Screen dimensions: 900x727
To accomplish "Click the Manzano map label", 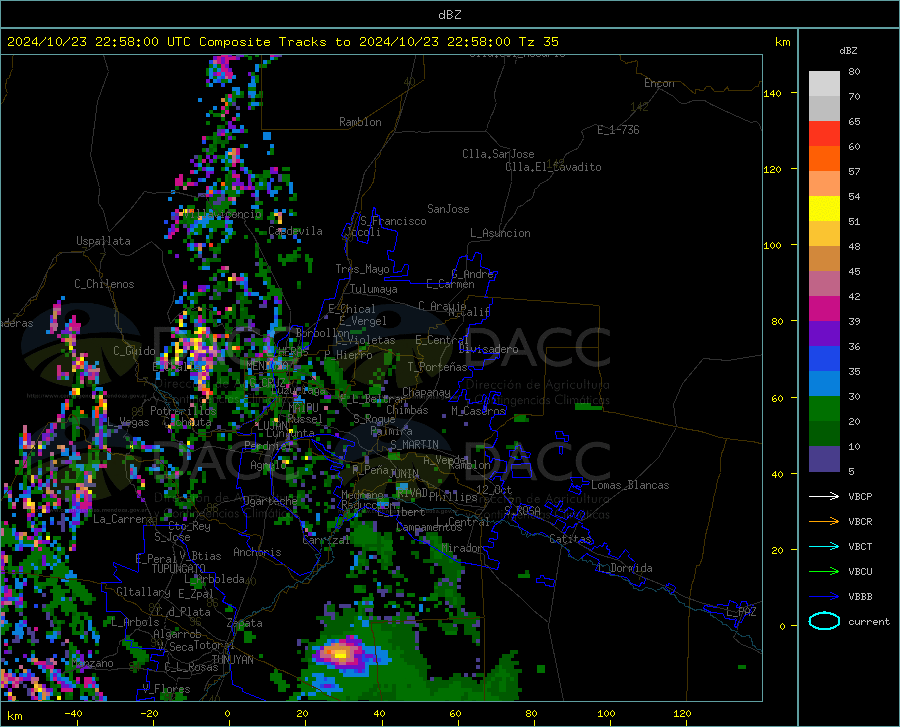I will click(92, 663).
